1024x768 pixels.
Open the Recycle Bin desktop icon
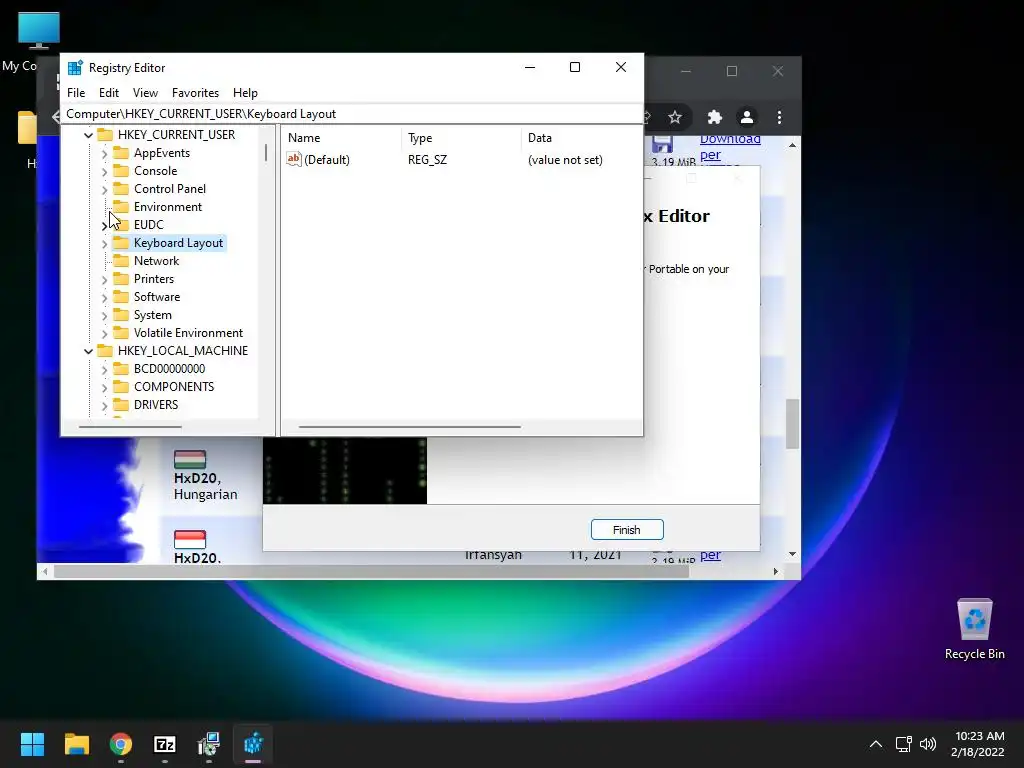coord(974,630)
